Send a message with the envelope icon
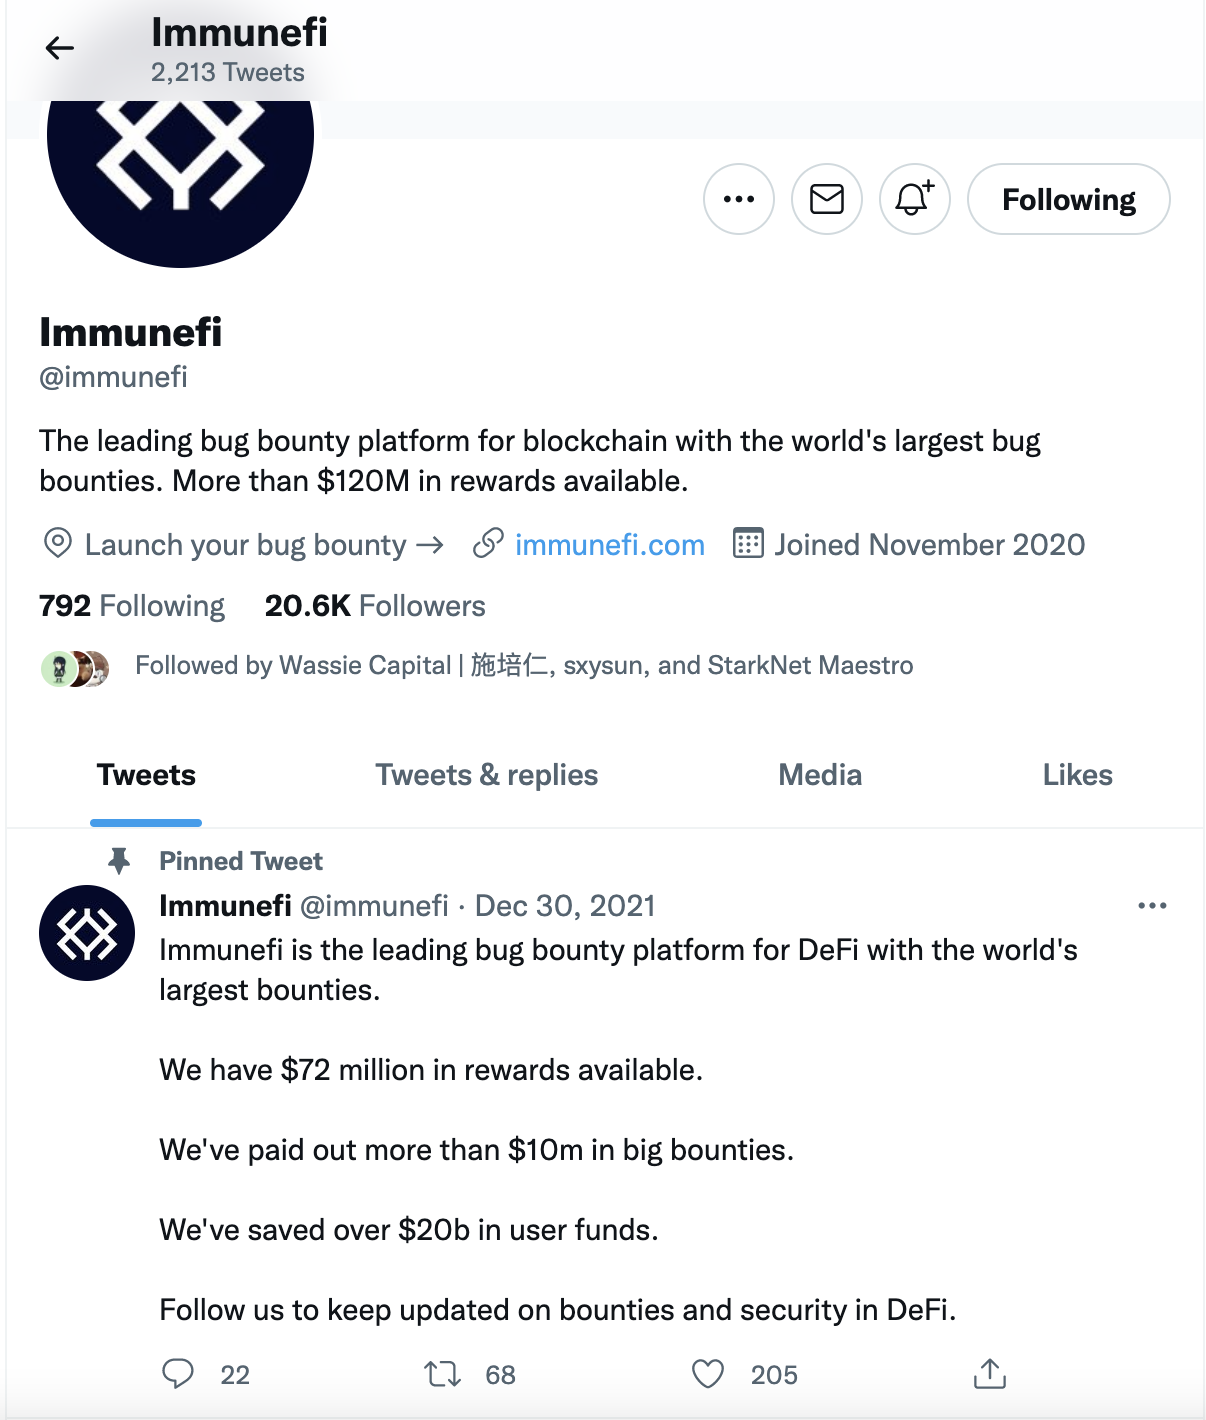1206x1420 pixels. [x=827, y=199]
